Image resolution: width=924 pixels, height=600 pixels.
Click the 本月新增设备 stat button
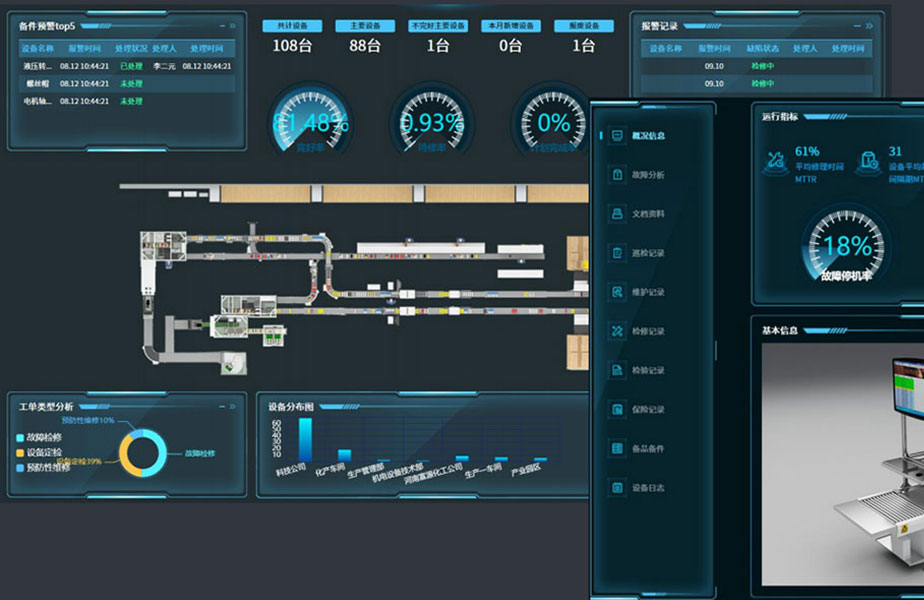point(511,26)
